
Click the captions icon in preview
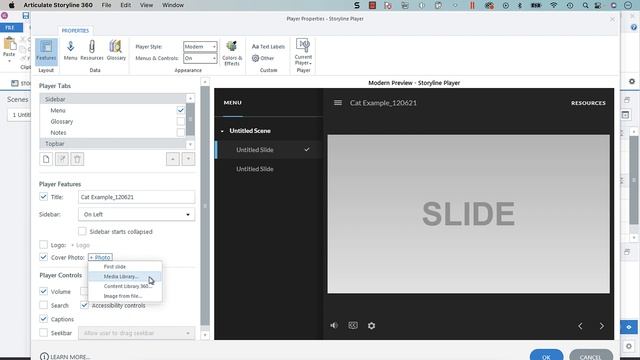tap(353, 325)
